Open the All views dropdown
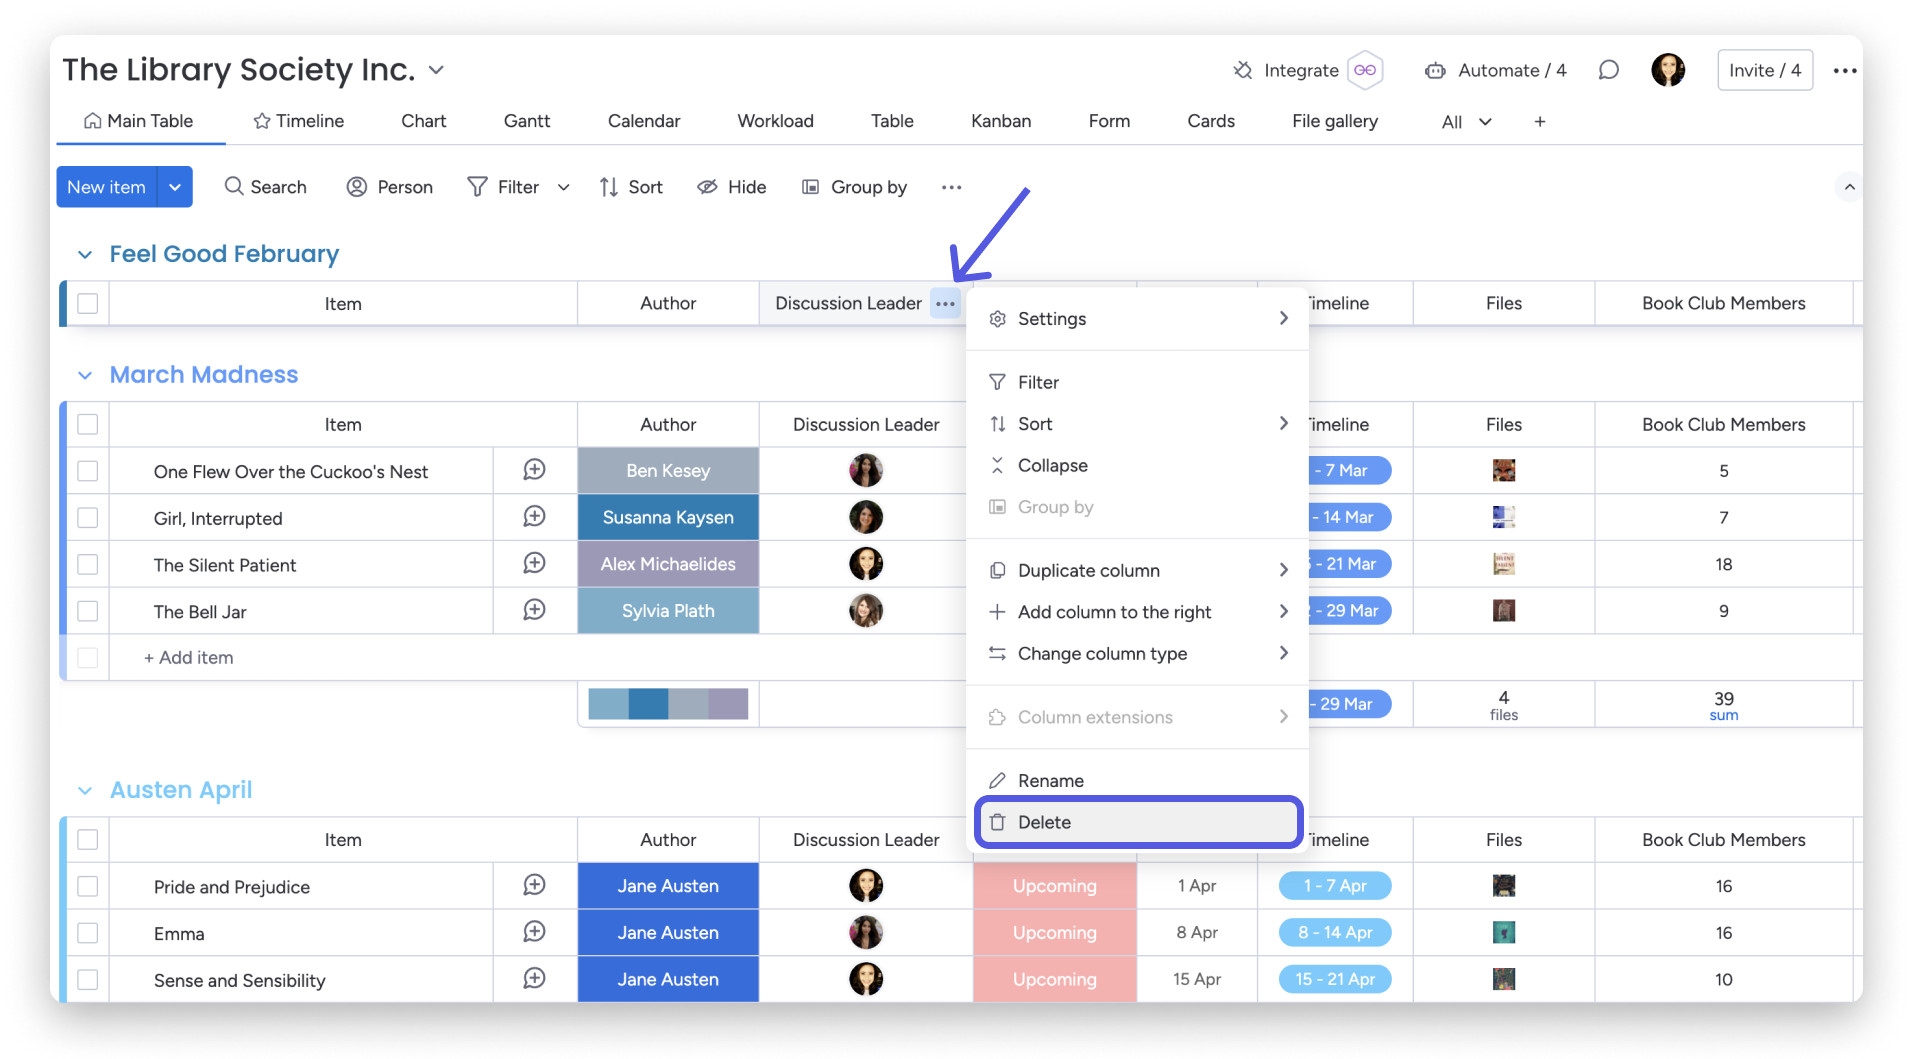 click(x=1466, y=122)
